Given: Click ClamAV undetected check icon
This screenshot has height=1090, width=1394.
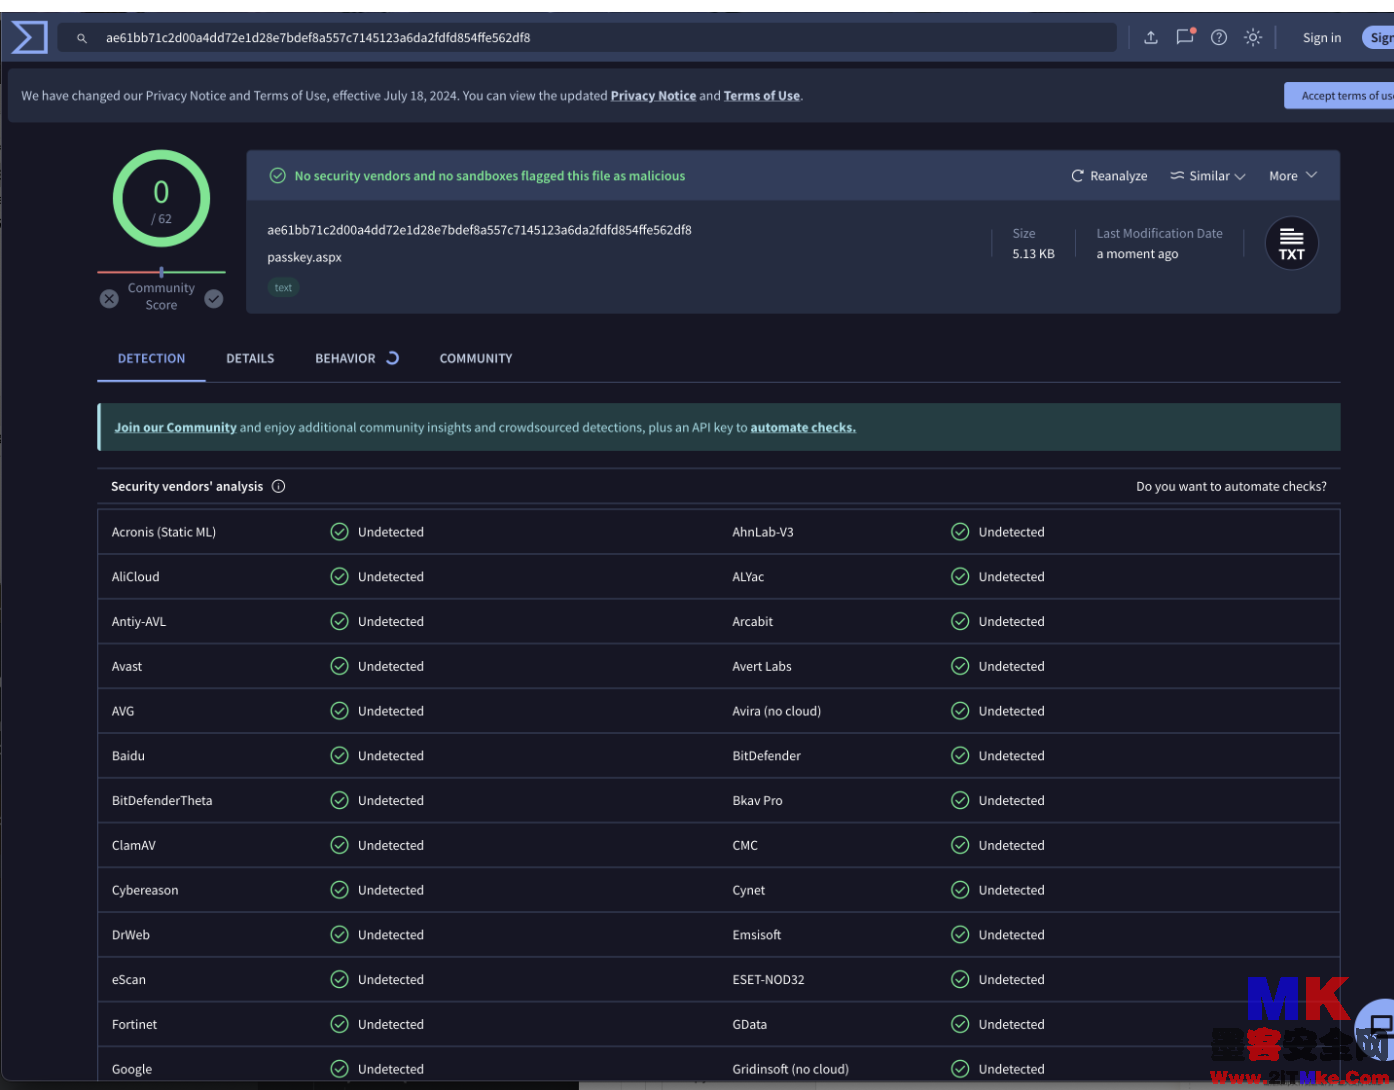Looking at the screenshot, I should tap(340, 845).
